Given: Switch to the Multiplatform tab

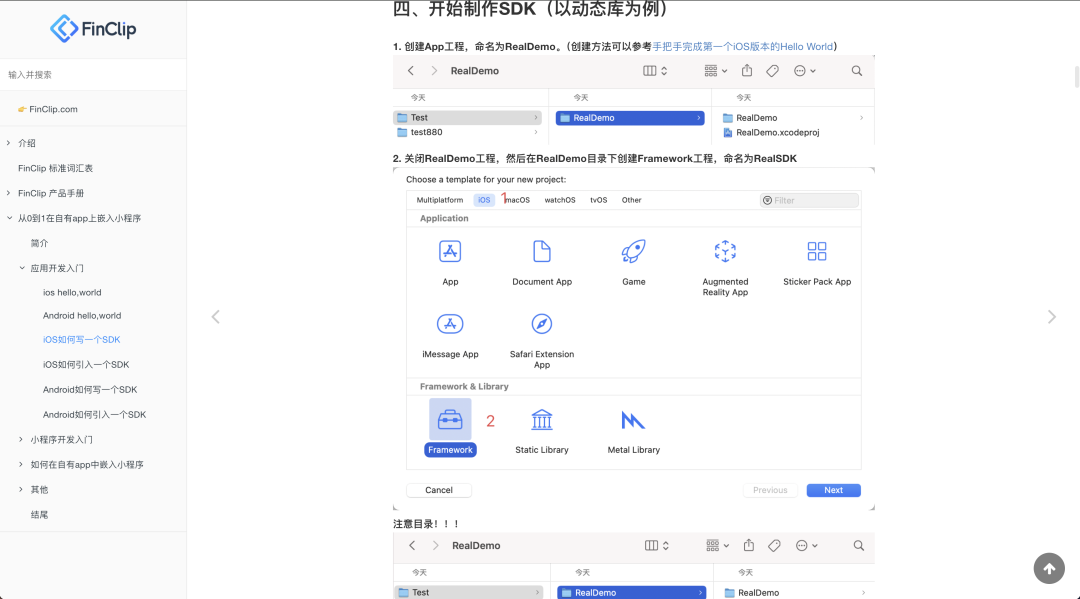Looking at the screenshot, I should pyautogui.click(x=440, y=200).
